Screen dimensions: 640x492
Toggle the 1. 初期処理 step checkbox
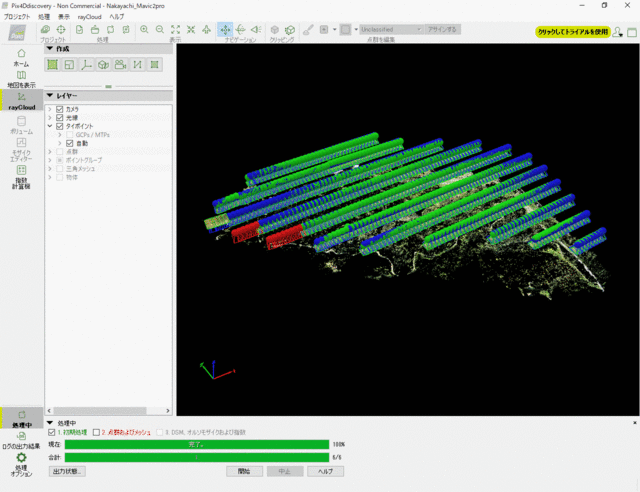tap(51, 432)
